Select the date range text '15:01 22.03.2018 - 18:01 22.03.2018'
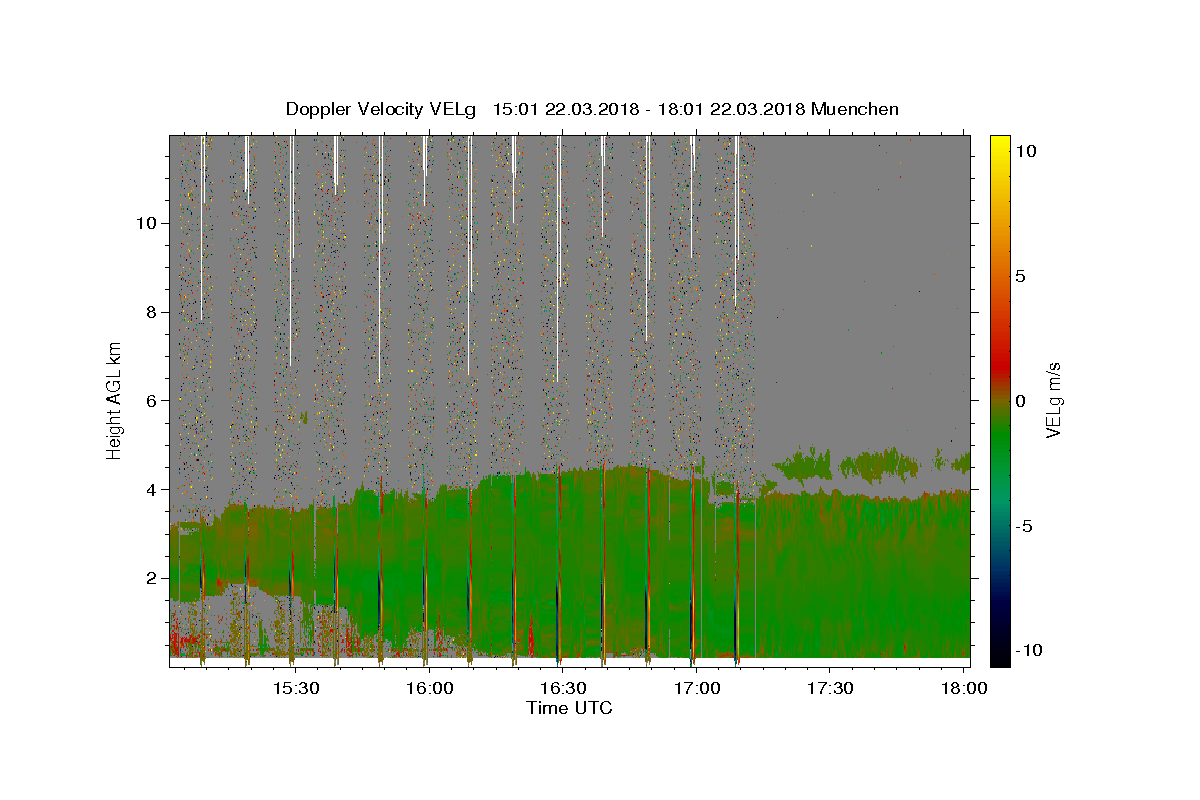This screenshot has width=1200, height=800. tap(650, 109)
